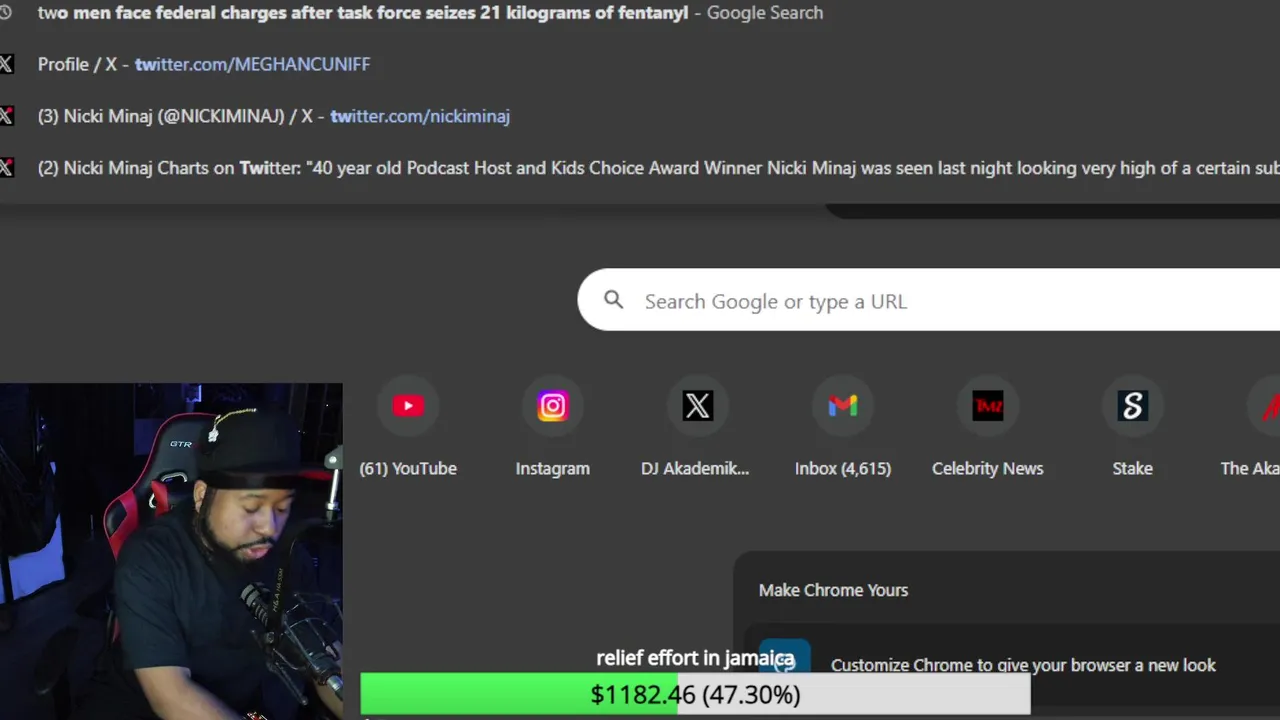Open the Instagram shortcut icon
Image resolution: width=1280 pixels, height=720 pixels.
point(553,406)
